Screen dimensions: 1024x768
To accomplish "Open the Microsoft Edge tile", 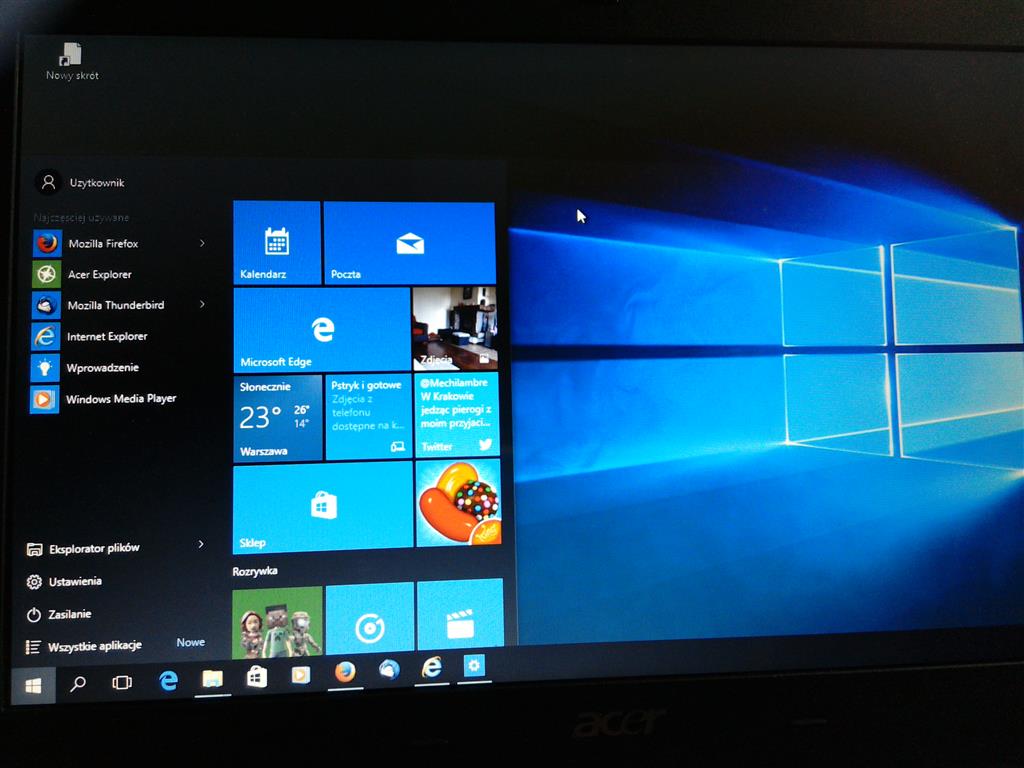I will tap(322, 329).
